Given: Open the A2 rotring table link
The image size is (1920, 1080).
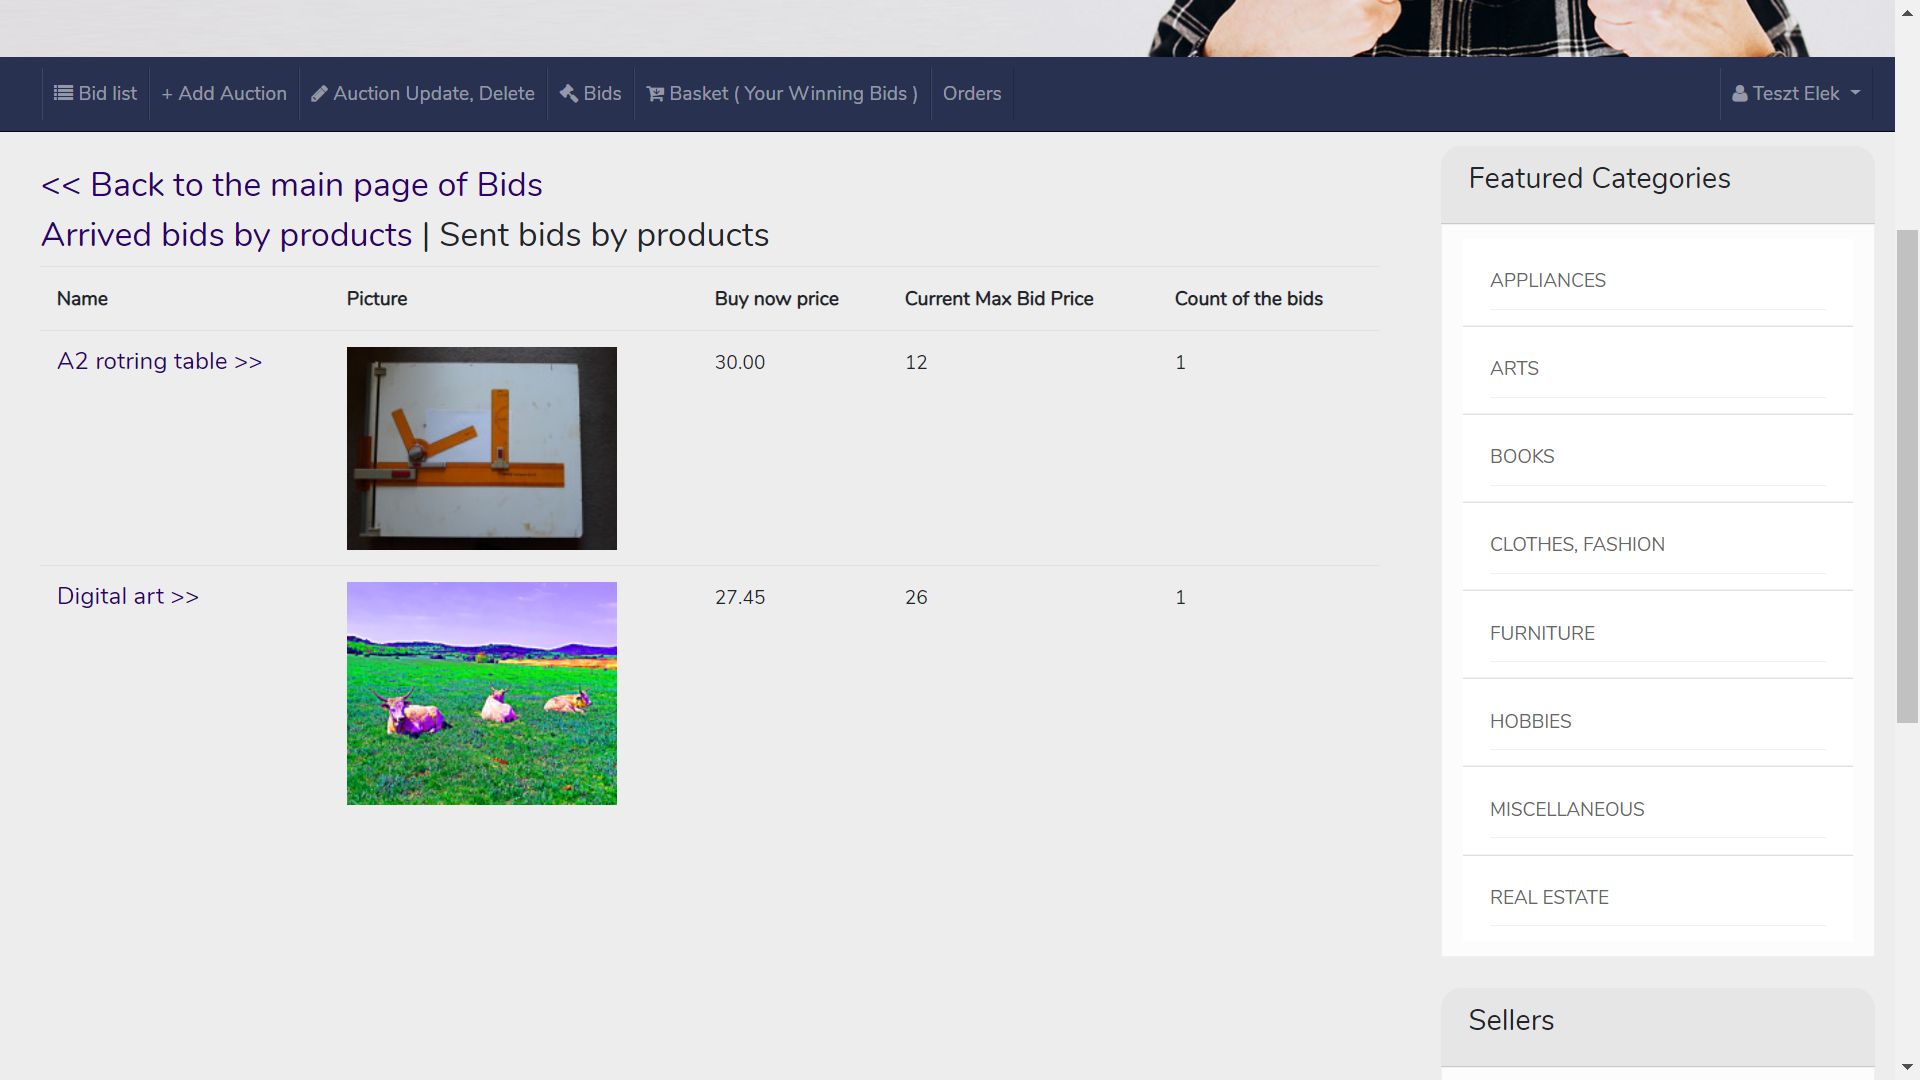Looking at the screenshot, I should tap(159, 361).
